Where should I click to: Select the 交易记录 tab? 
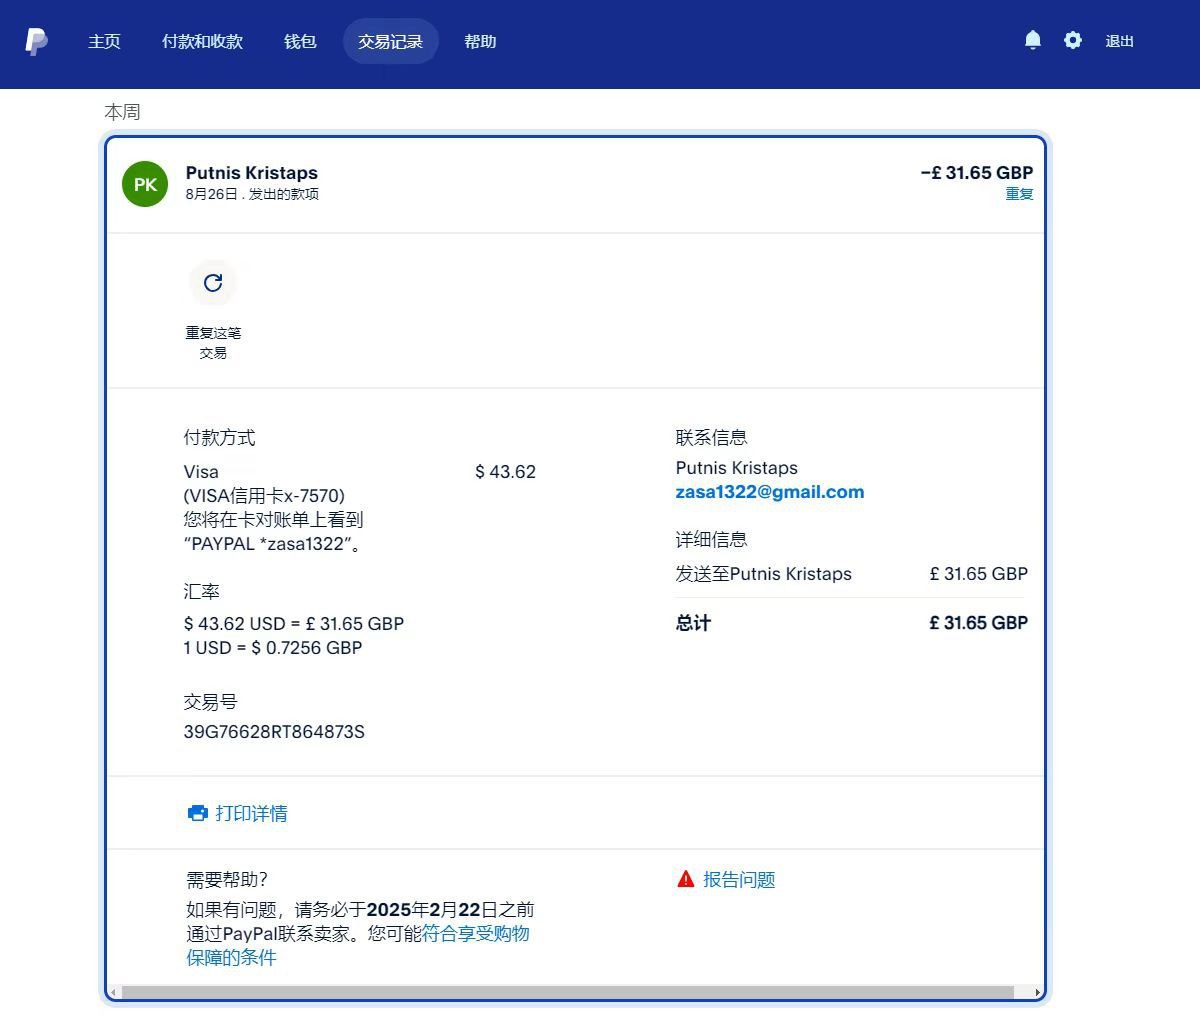coord(390,41)
